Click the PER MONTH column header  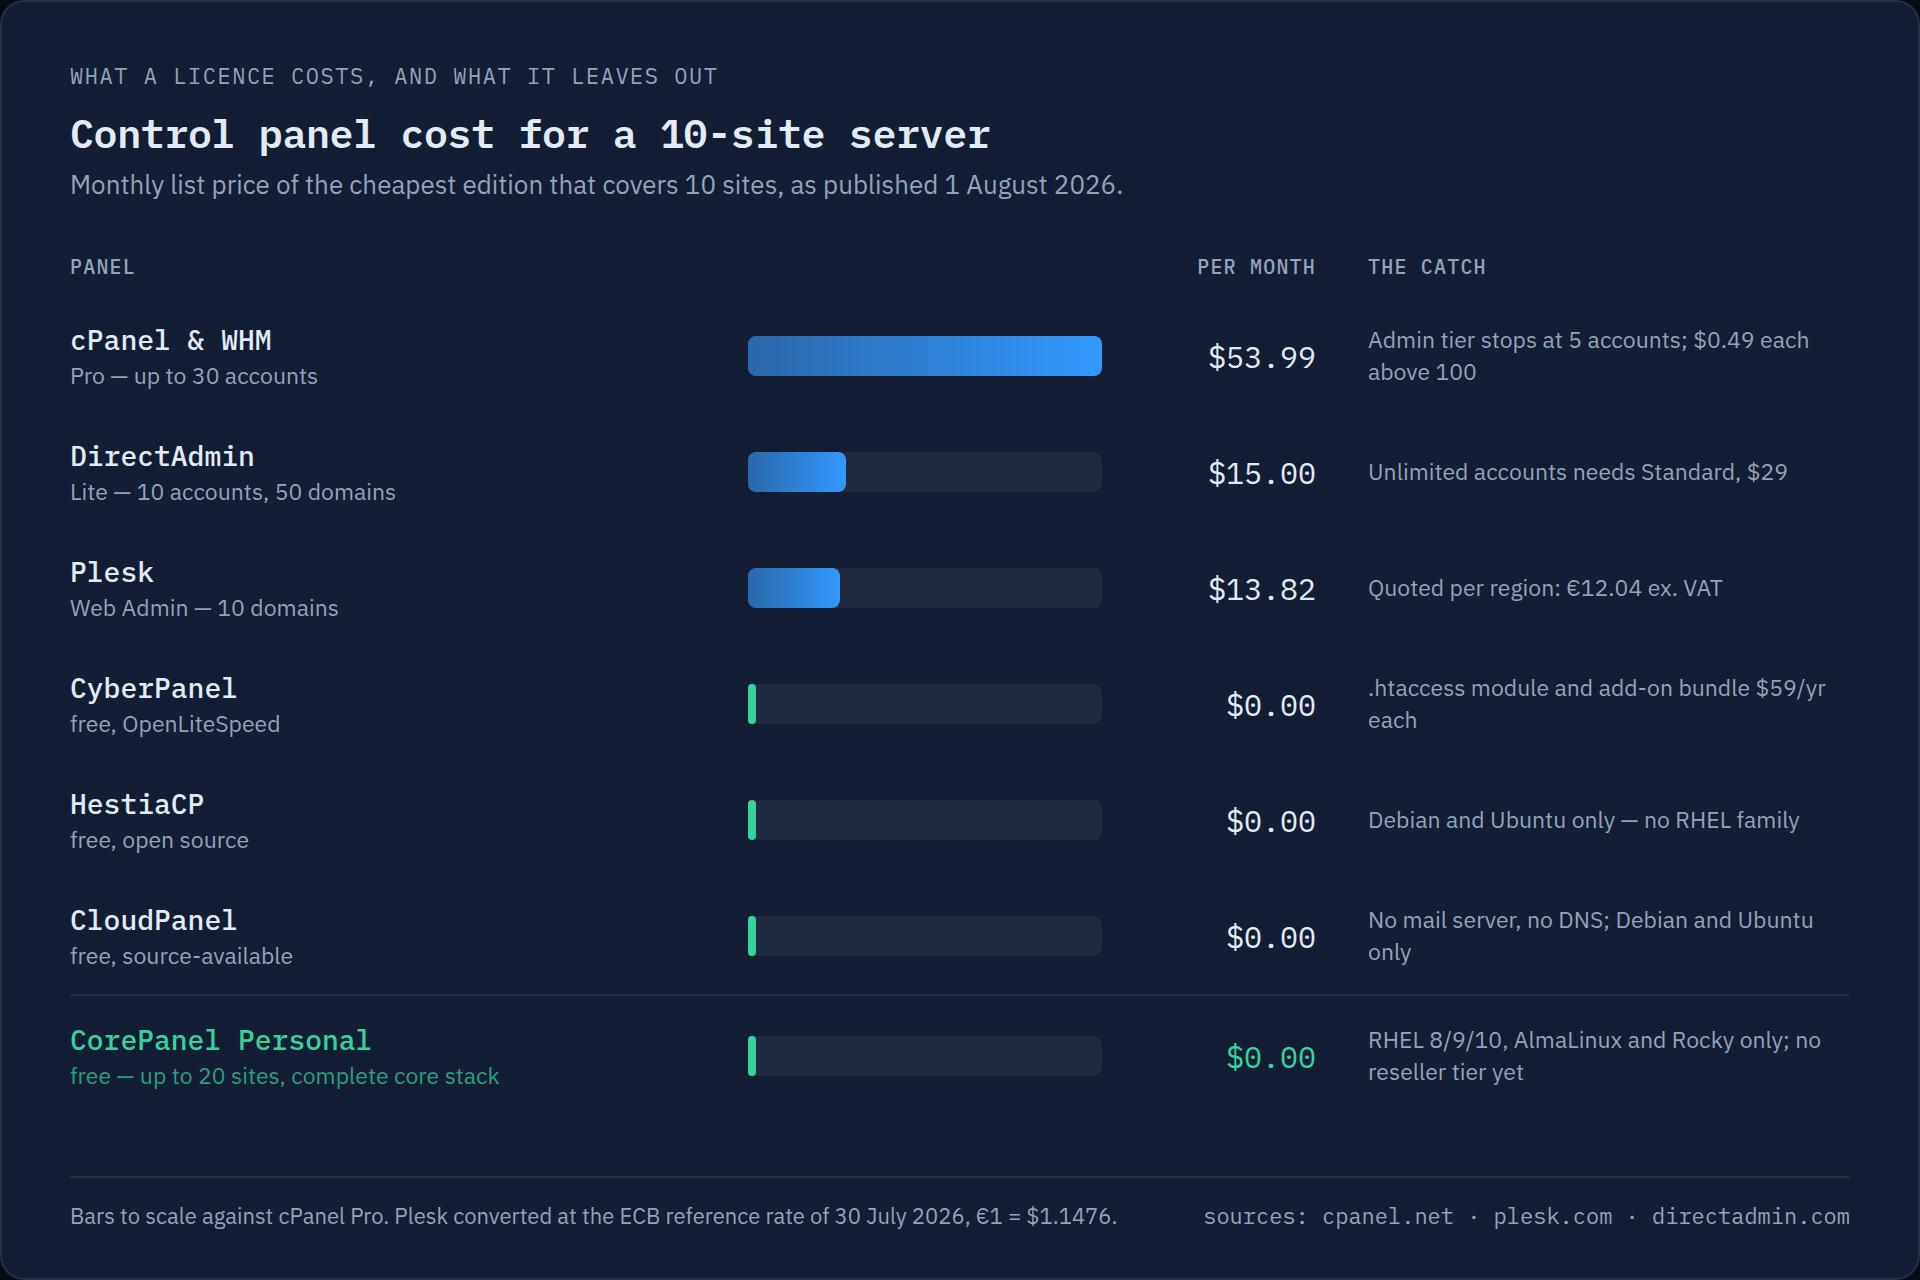coord(1256,267)
